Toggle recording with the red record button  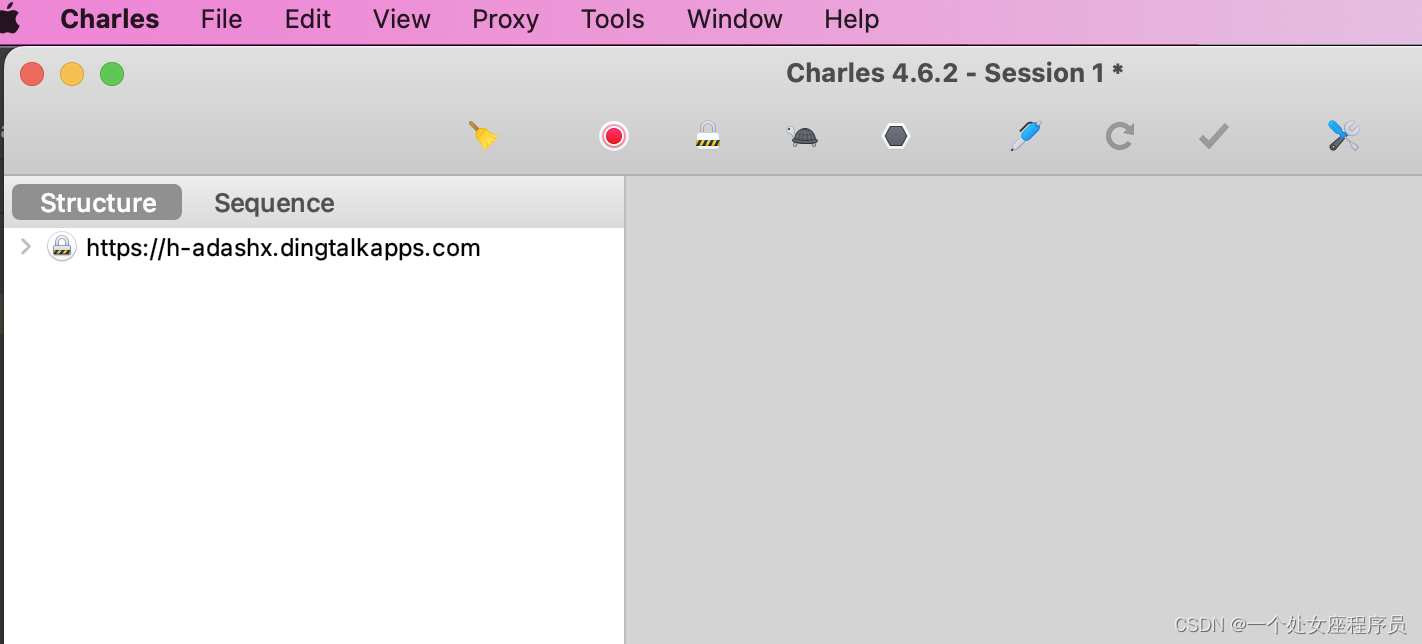614,136
